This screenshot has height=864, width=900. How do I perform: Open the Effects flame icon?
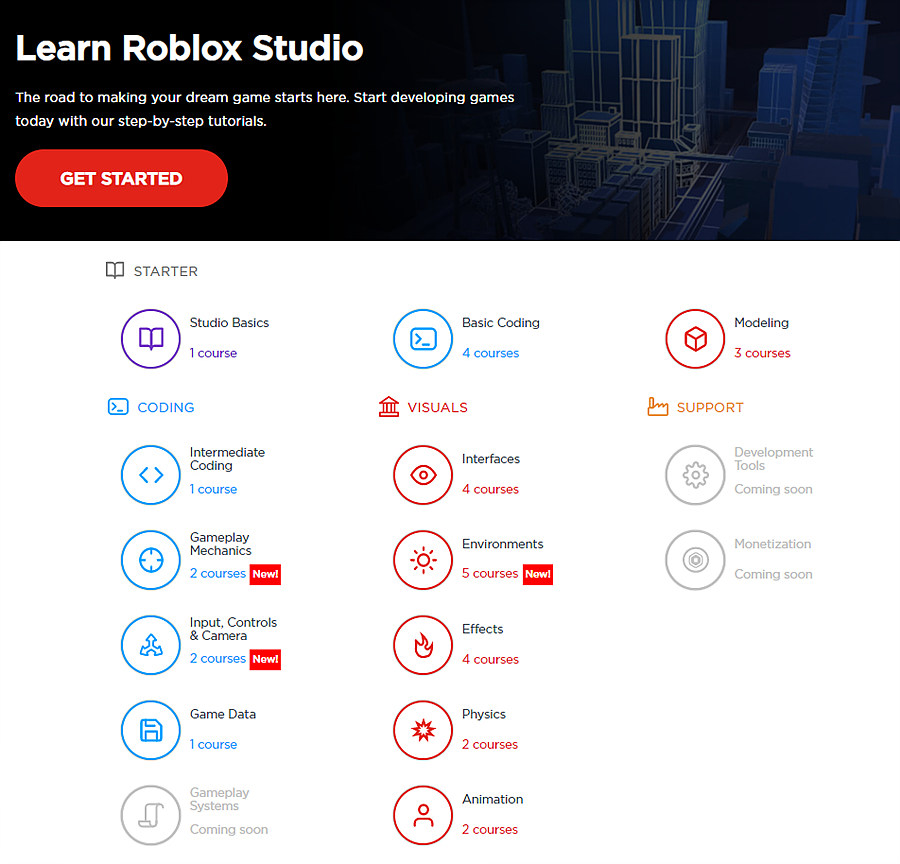(x=423, y=645)
